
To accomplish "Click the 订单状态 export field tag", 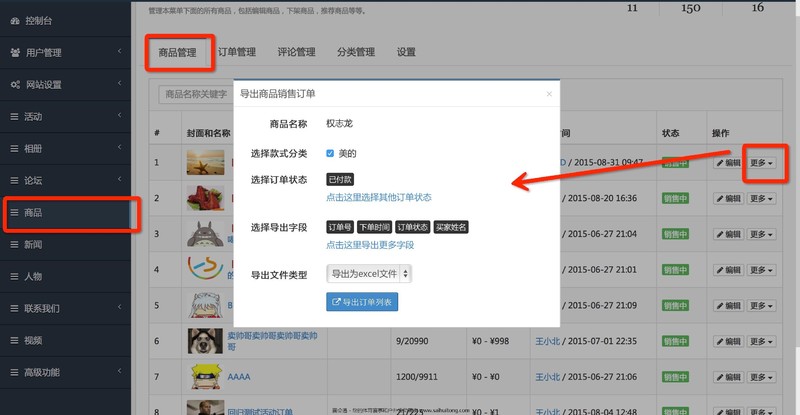I will click(x=413, y=228).
